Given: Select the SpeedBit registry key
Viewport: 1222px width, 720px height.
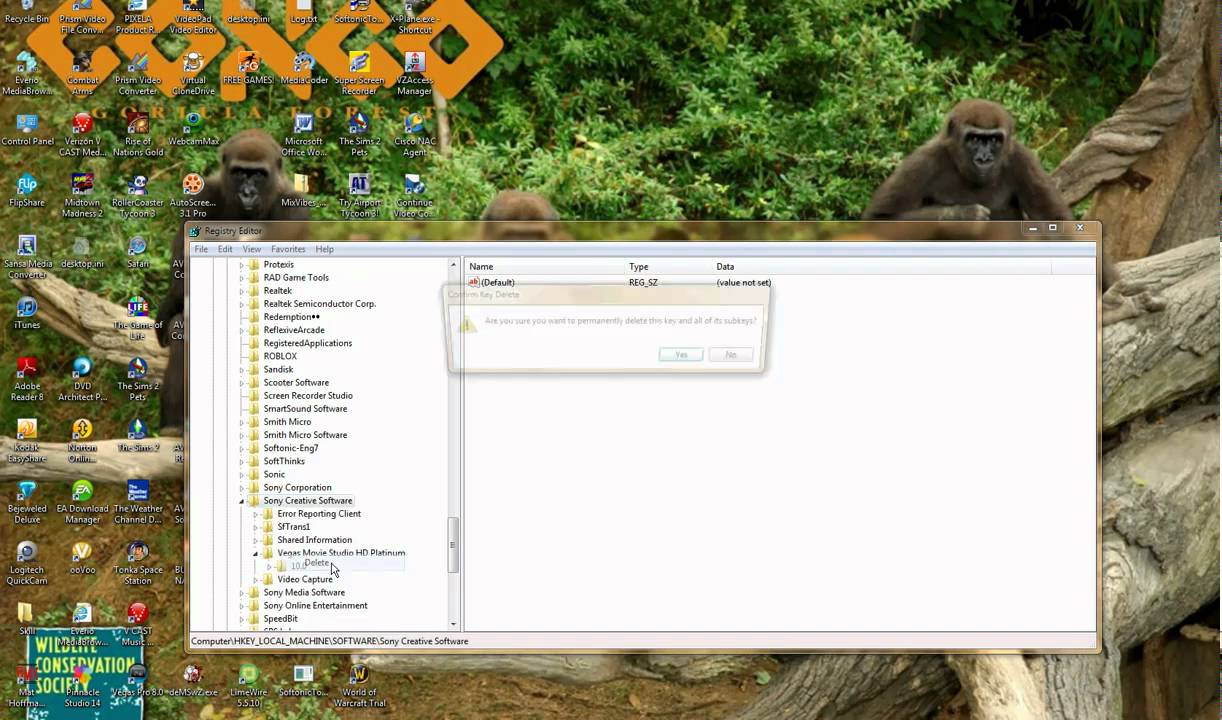Looking at the screenshot, I should pos(280,619).
